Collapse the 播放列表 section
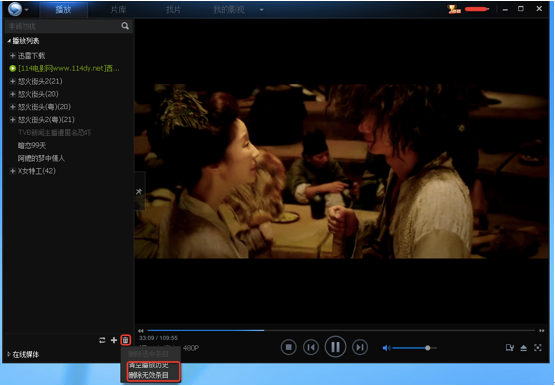Image resolution: width=555 pixels, height=386 pixels. coord(9,41)
